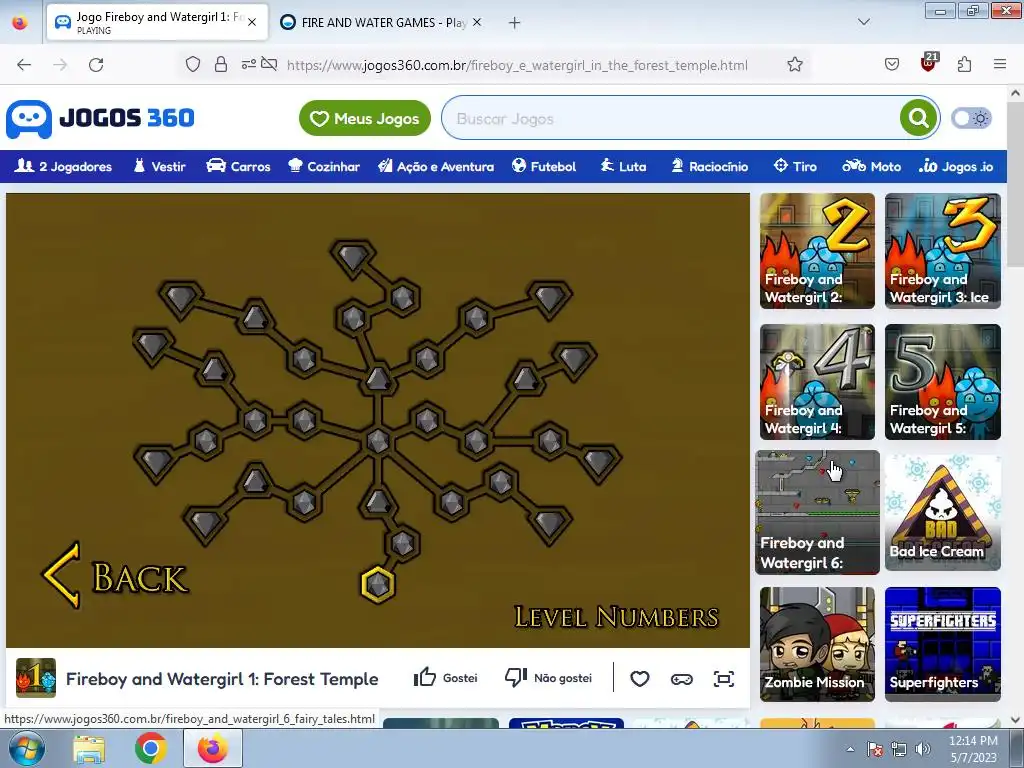Click the volume speaker tray icon
Image resolution: width=1024 pixels, height=768 pixels.
pyautogui.click(x=923, y=749)
